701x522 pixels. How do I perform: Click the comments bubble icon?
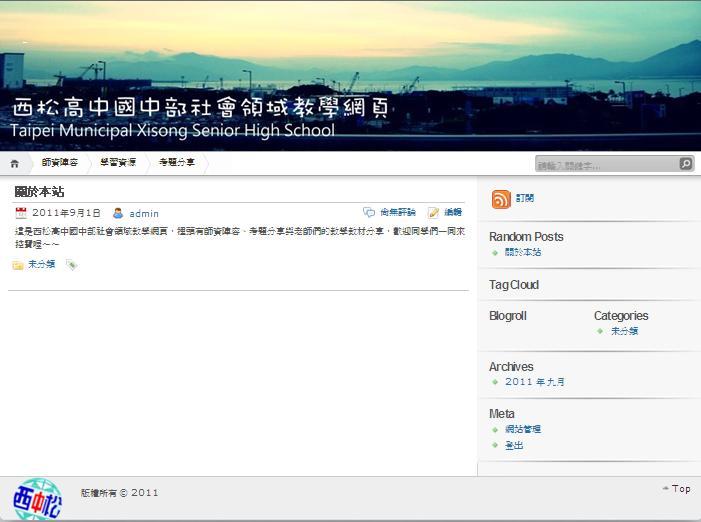tap(369, 212)
